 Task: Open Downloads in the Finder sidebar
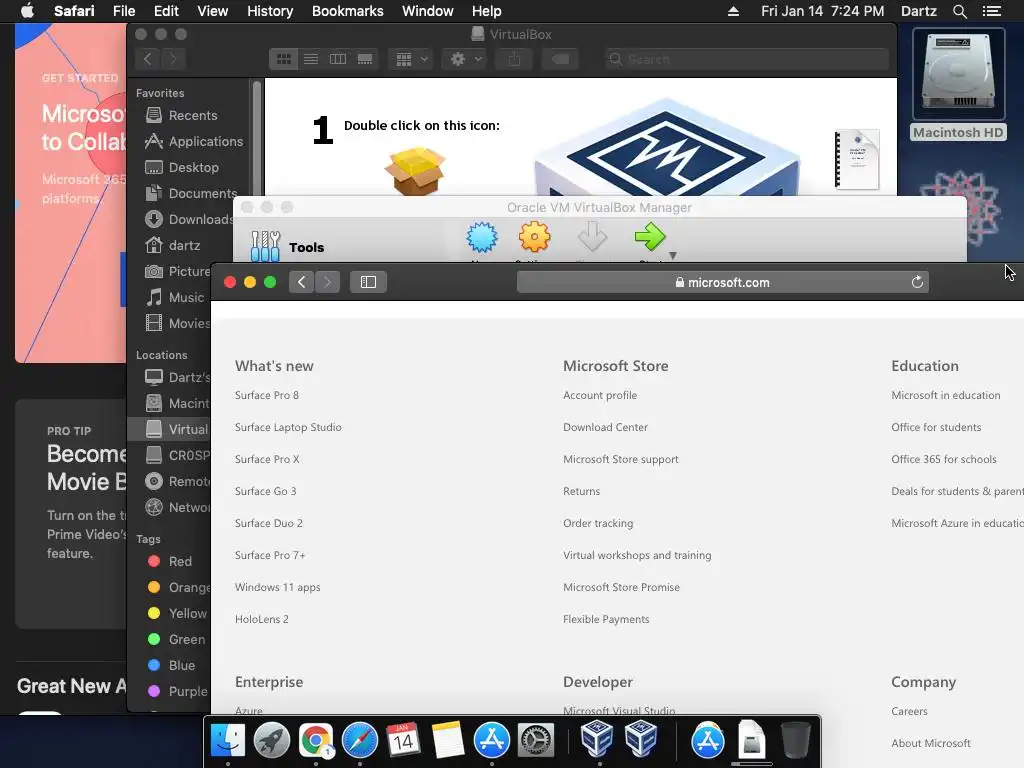coord(189,219)
